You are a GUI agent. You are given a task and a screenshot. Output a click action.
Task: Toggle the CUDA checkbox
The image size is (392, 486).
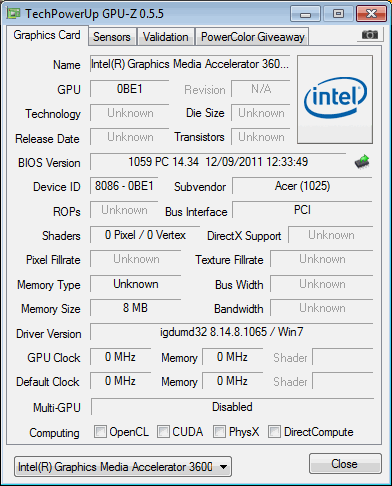pyautogui.click(x=163, y=431)
